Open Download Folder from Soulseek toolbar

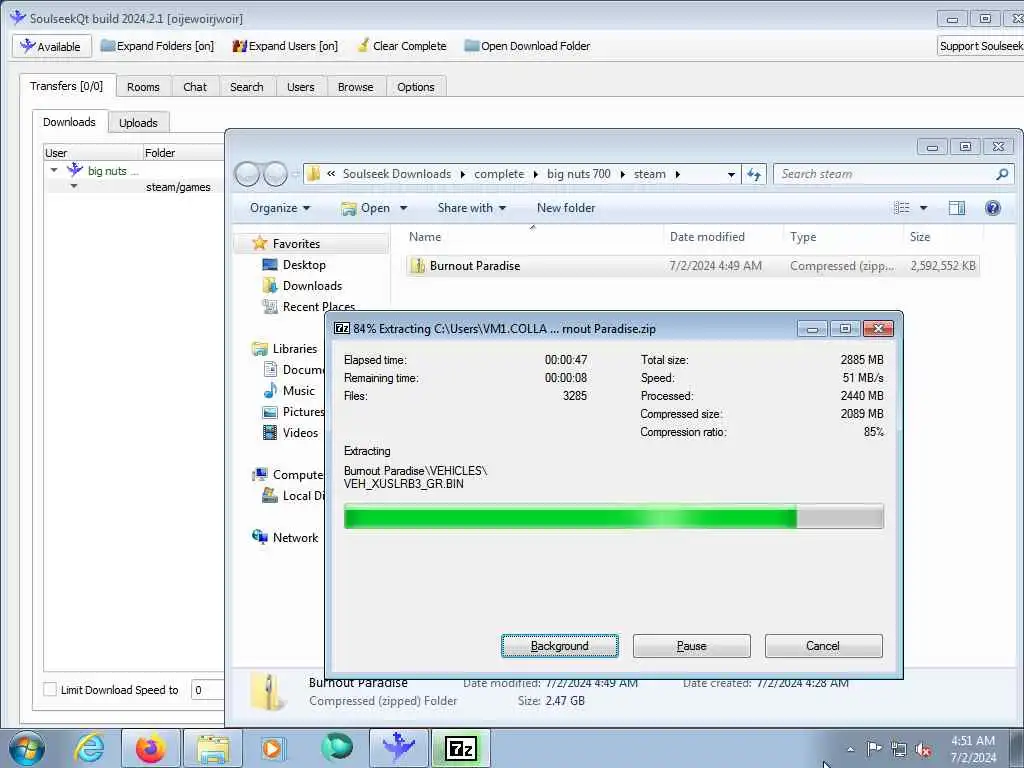coord(527,46)
